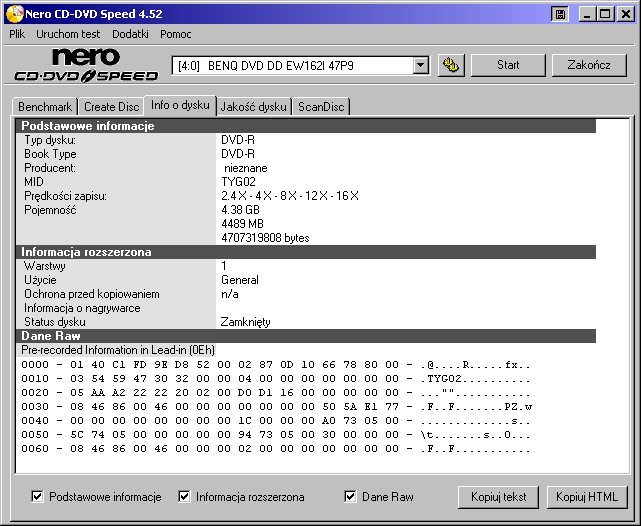The height and width of the screenshot is (526, 641).
Task: Switch to the Create Disc tab
Action: [112, 107]
